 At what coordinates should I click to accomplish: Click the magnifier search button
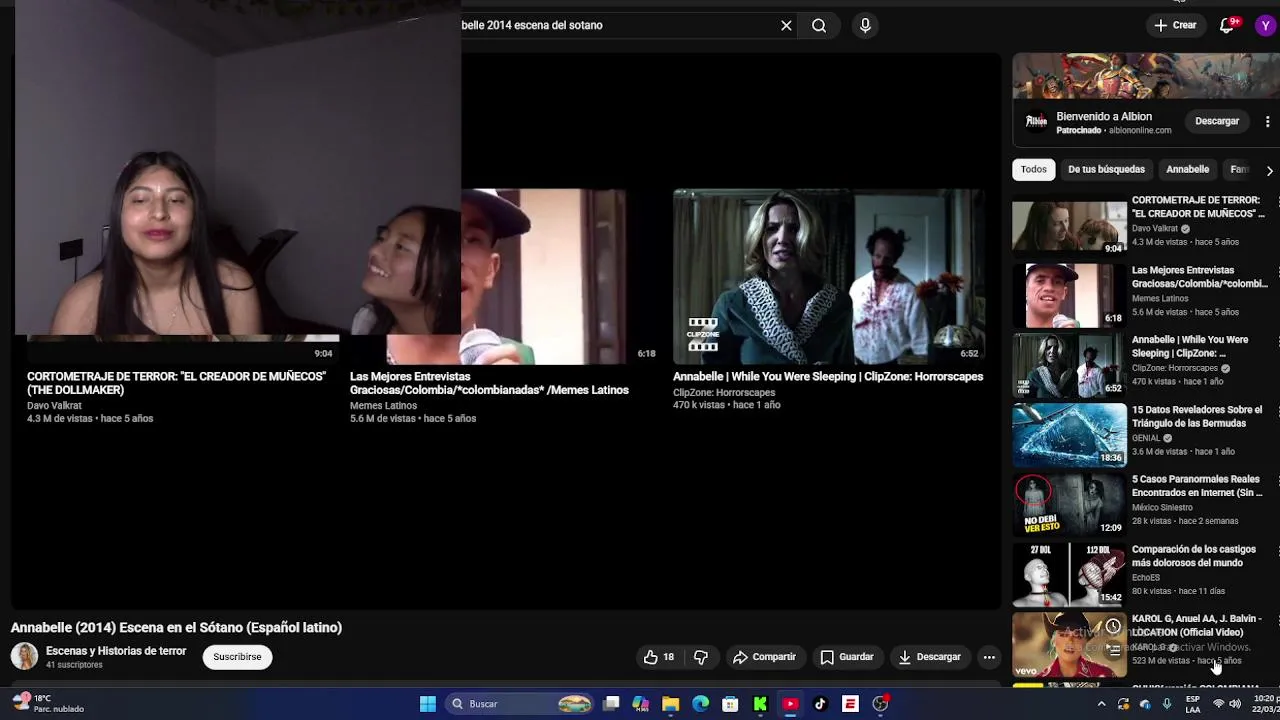819,25
